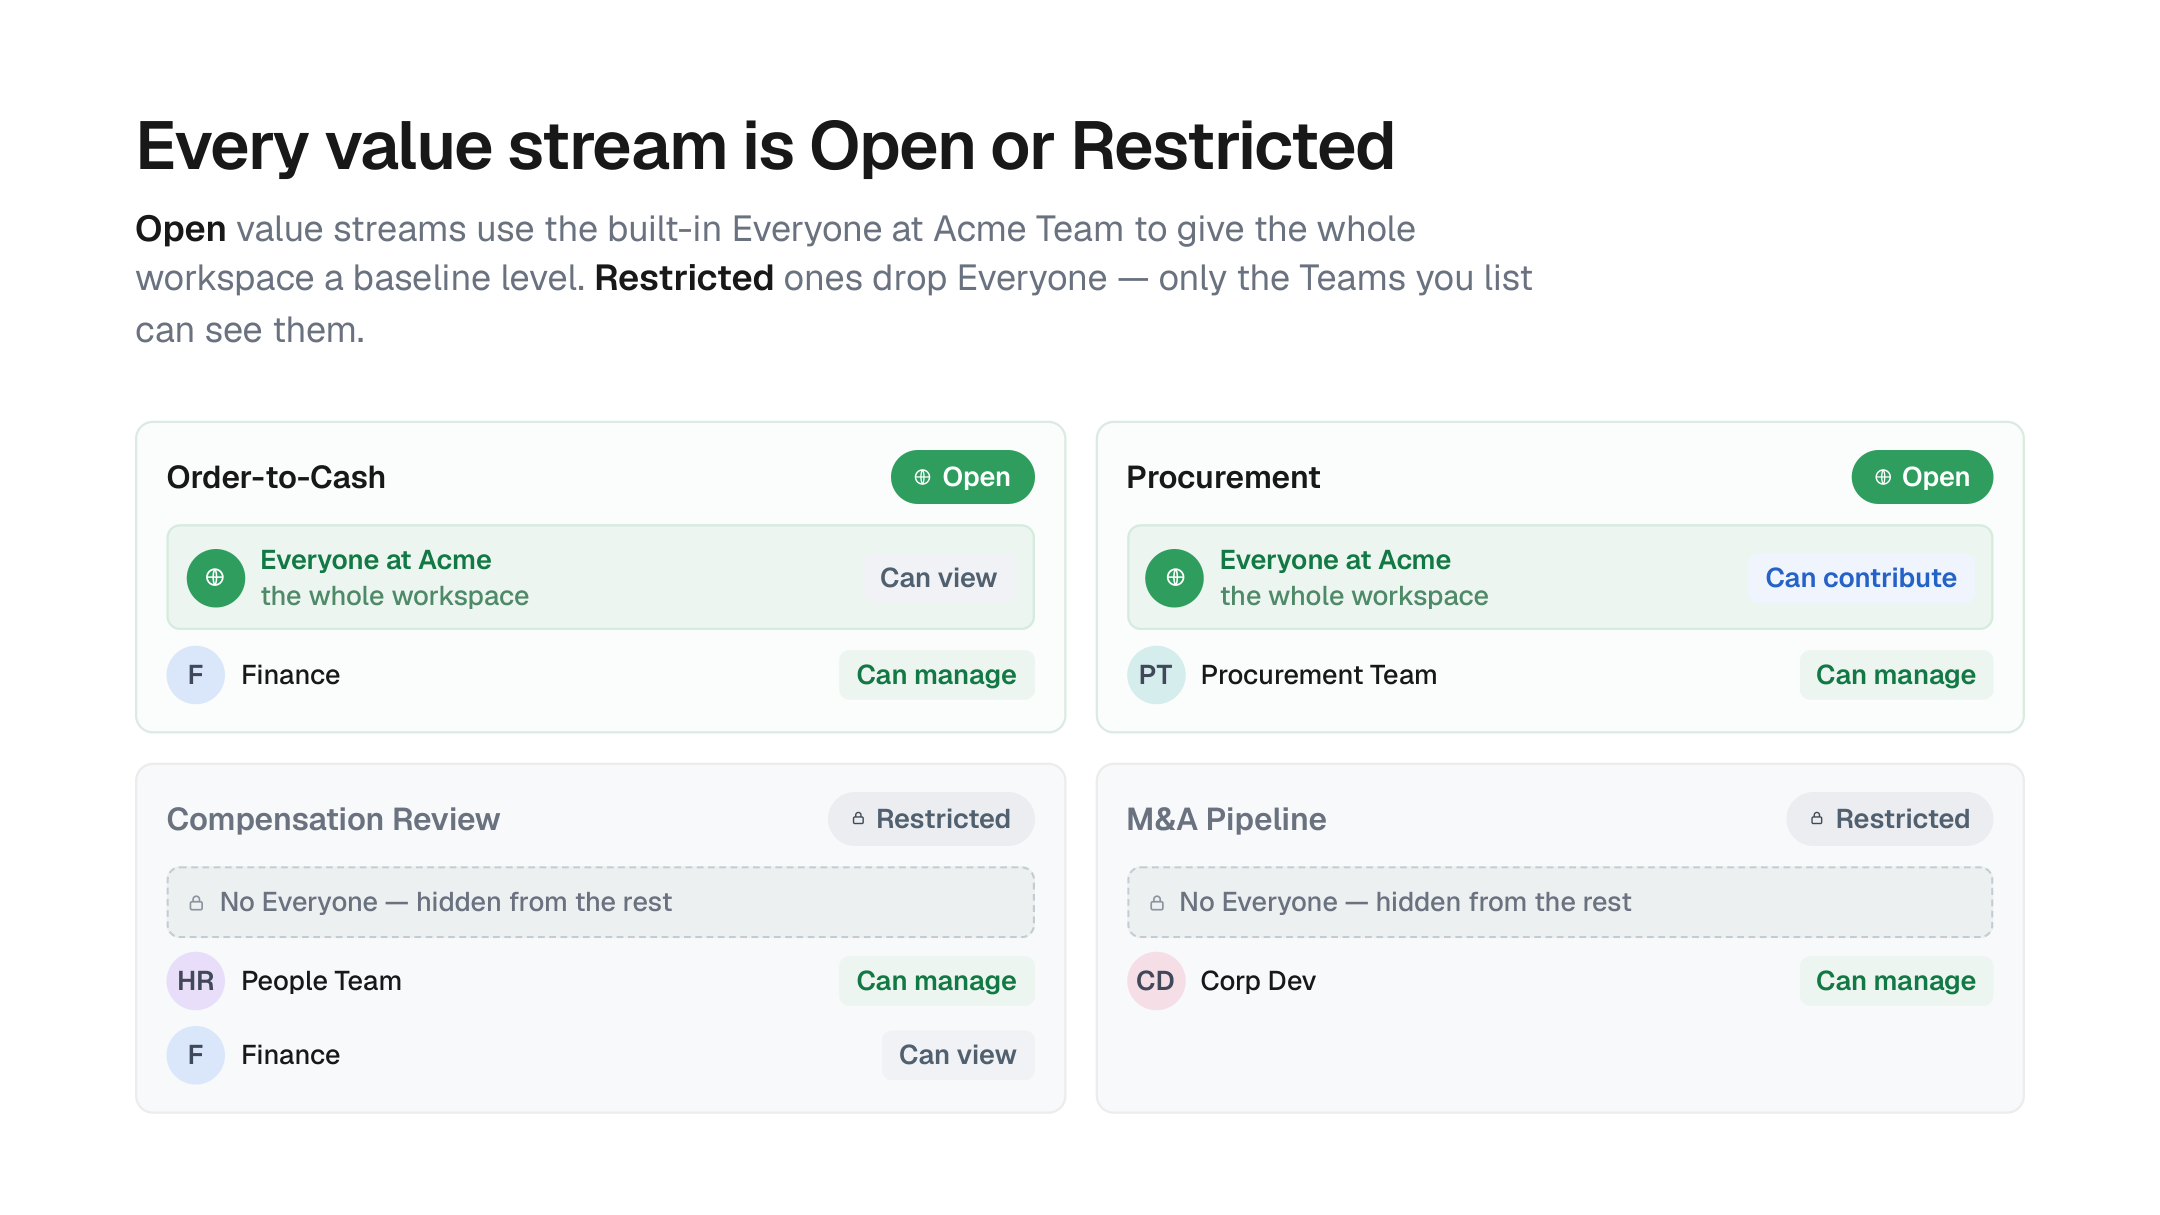Viewport: 2160px width, 1215px height.
Task: Click the HR People Team avatar
Action: tap(196, 981)
